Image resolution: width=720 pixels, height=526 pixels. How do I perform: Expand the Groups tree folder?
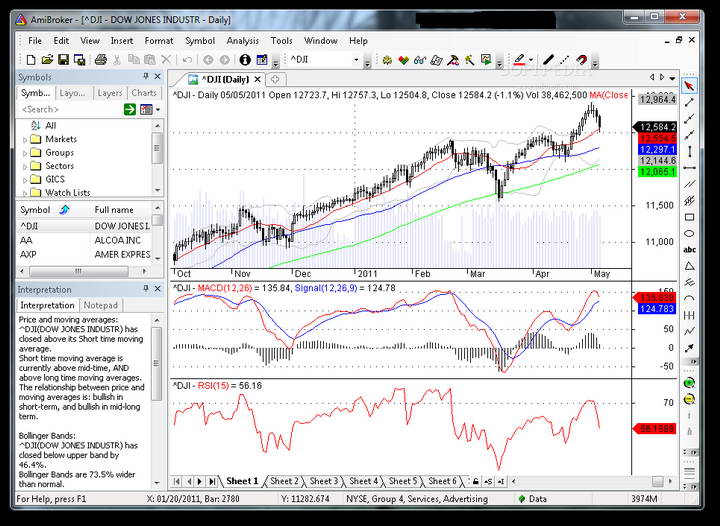pyautogui.click(x=25, y=153)
